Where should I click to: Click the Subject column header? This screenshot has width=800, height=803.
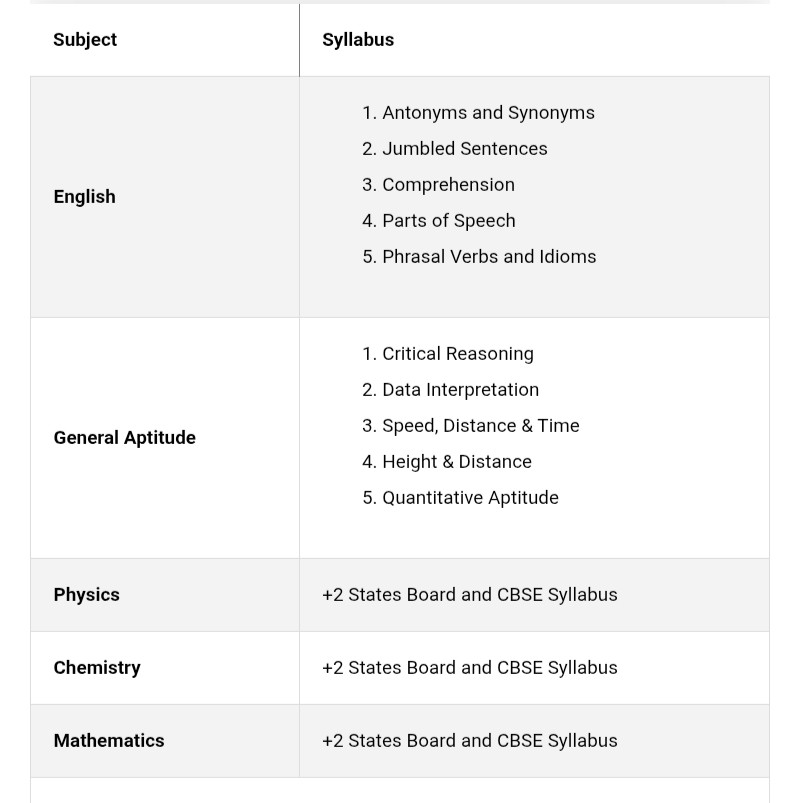(x=85, y=40)
